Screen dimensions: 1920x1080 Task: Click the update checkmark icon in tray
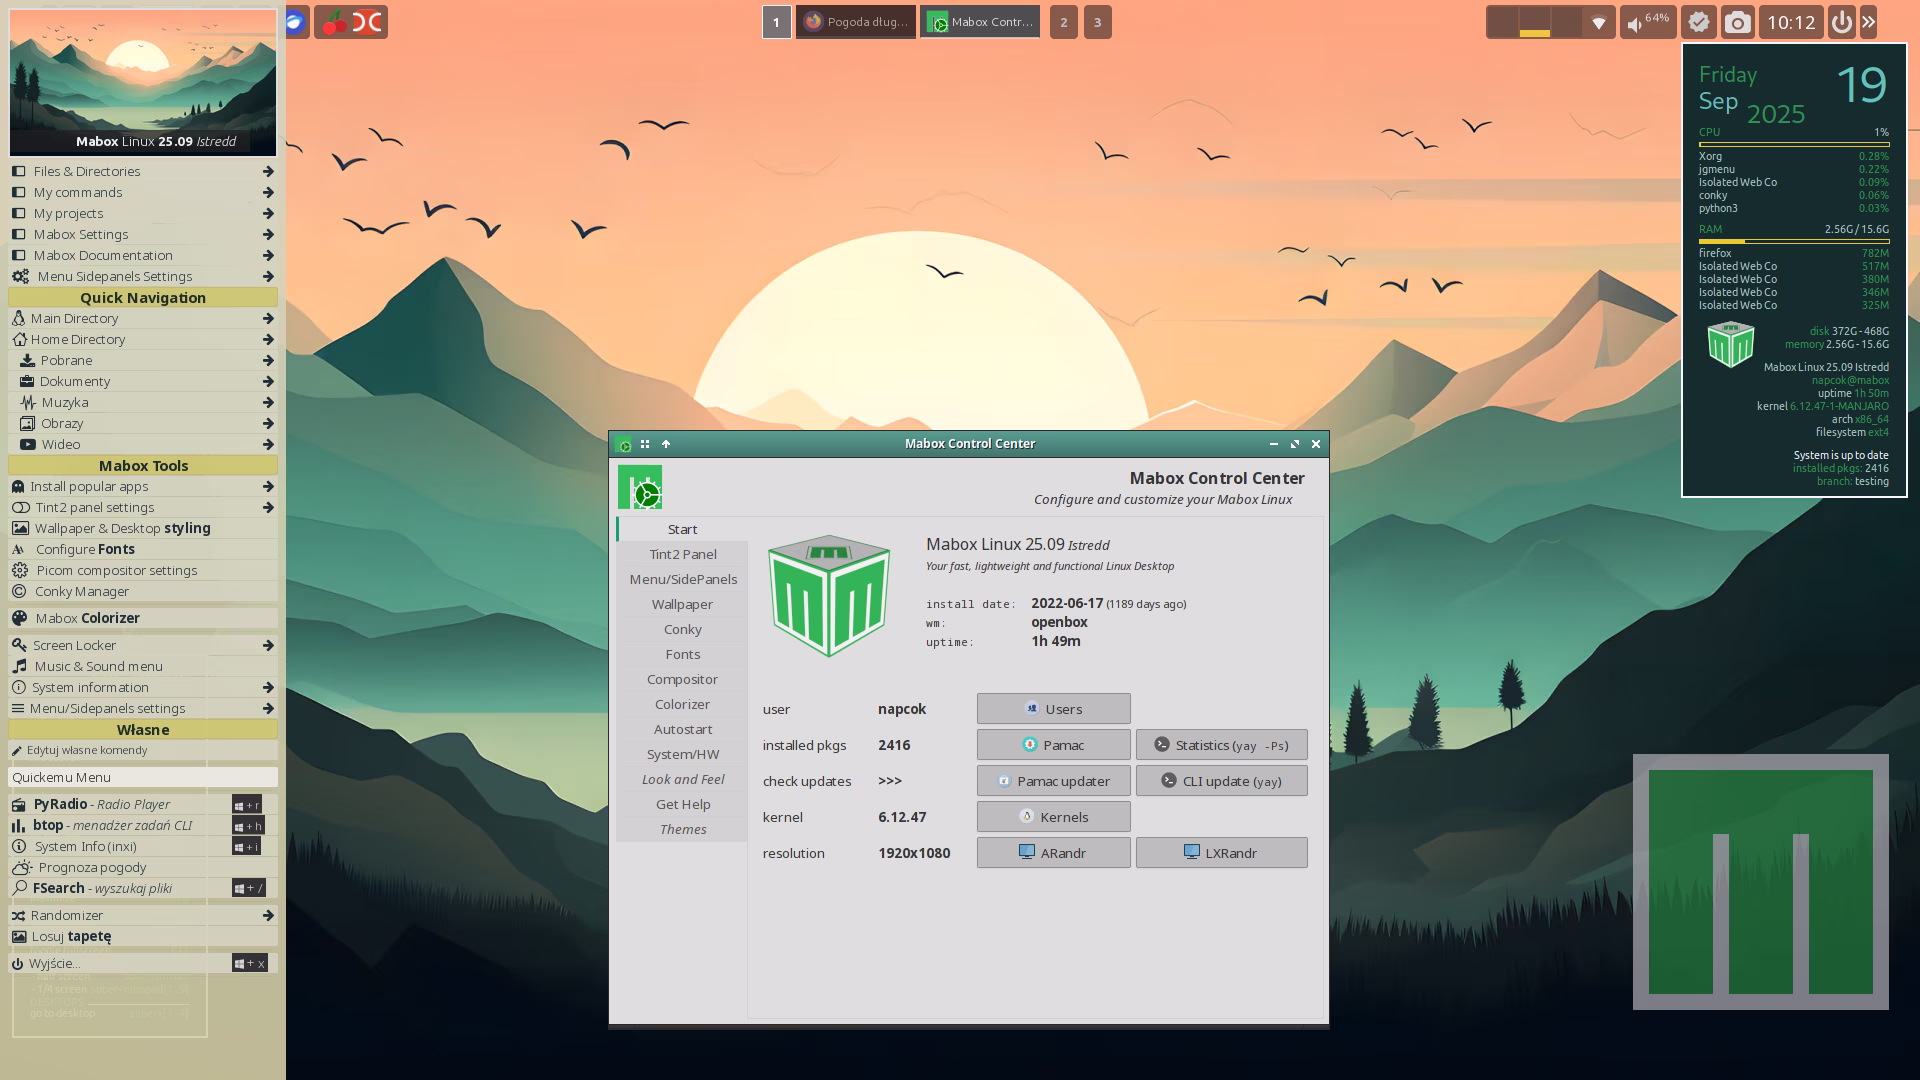[1698, 22]
